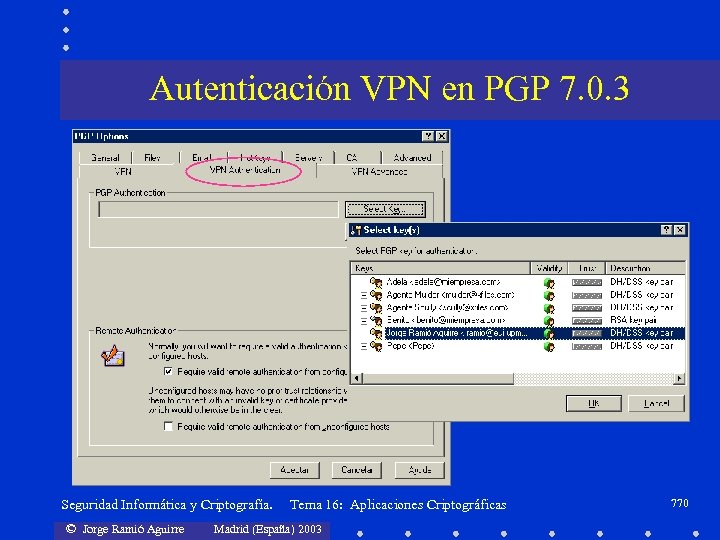
Task: Click key icon for Jorge Ramió Aguirre row
Action: [x=376, y=333]
